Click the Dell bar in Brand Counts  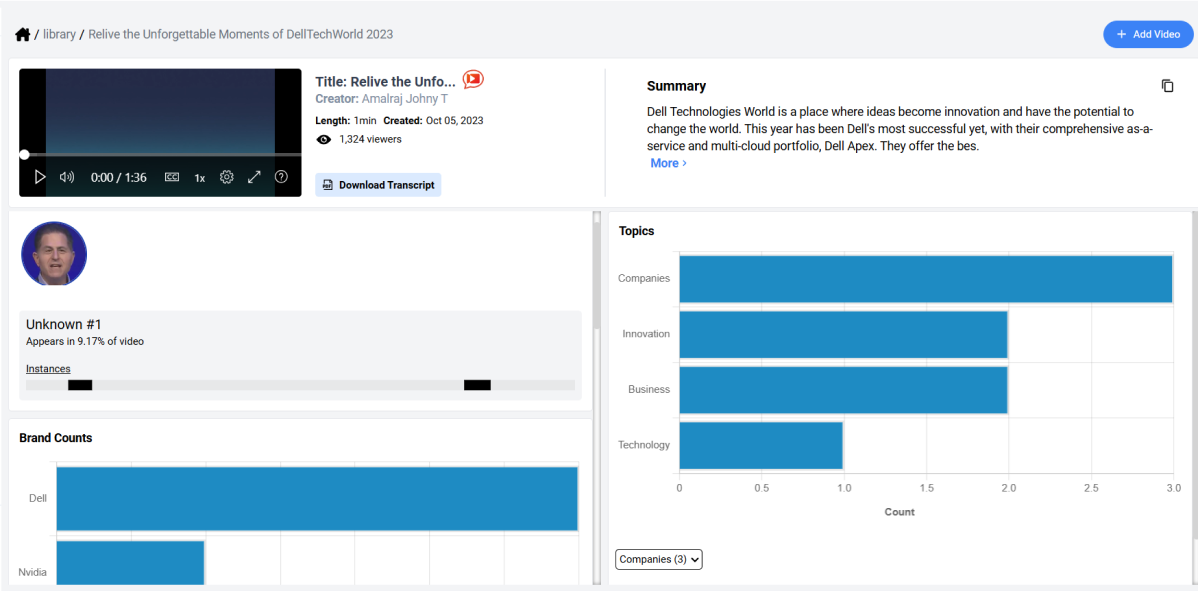(x=317, y=498)
